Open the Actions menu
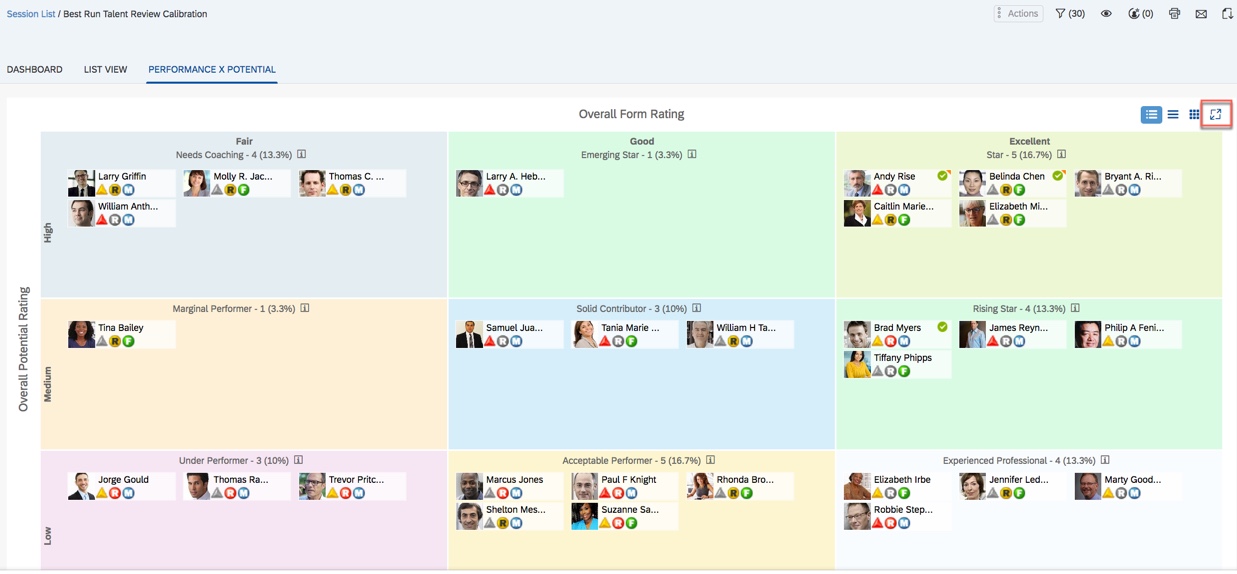This screenshot has width=1237, height=574. 1018,14
